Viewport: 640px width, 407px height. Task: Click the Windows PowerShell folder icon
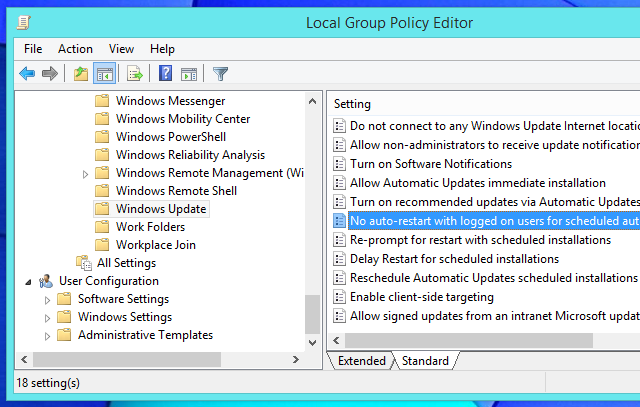click(102, 137)
